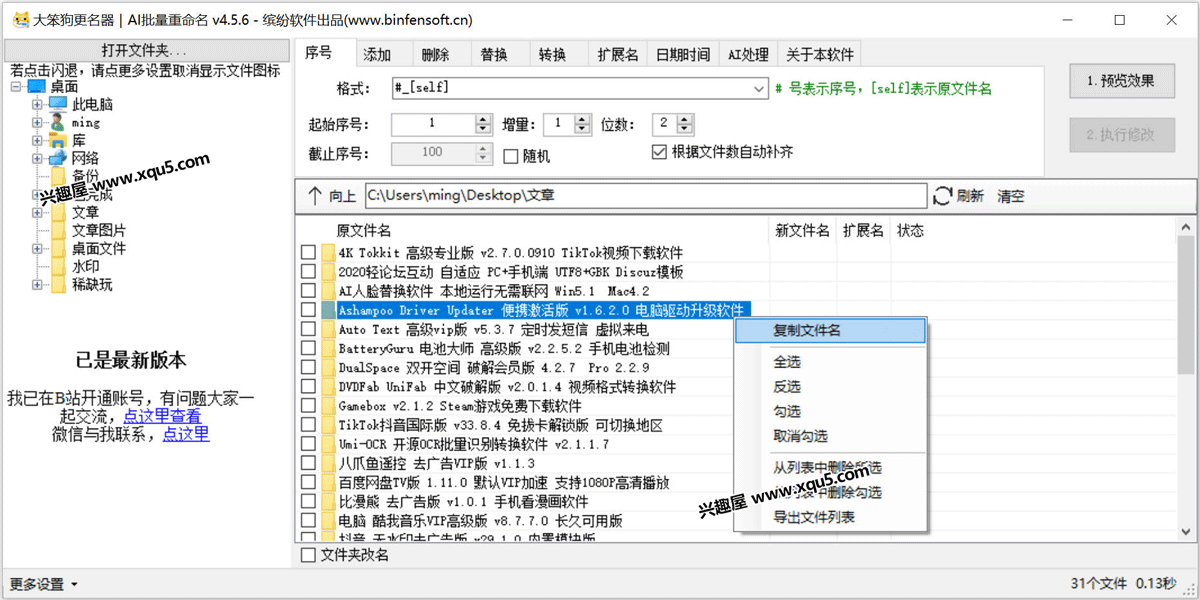This screenshot has width=1200, height=600.
Task: Click the folder icon of the Umi-OCR row
Action: tap(328, 444)
